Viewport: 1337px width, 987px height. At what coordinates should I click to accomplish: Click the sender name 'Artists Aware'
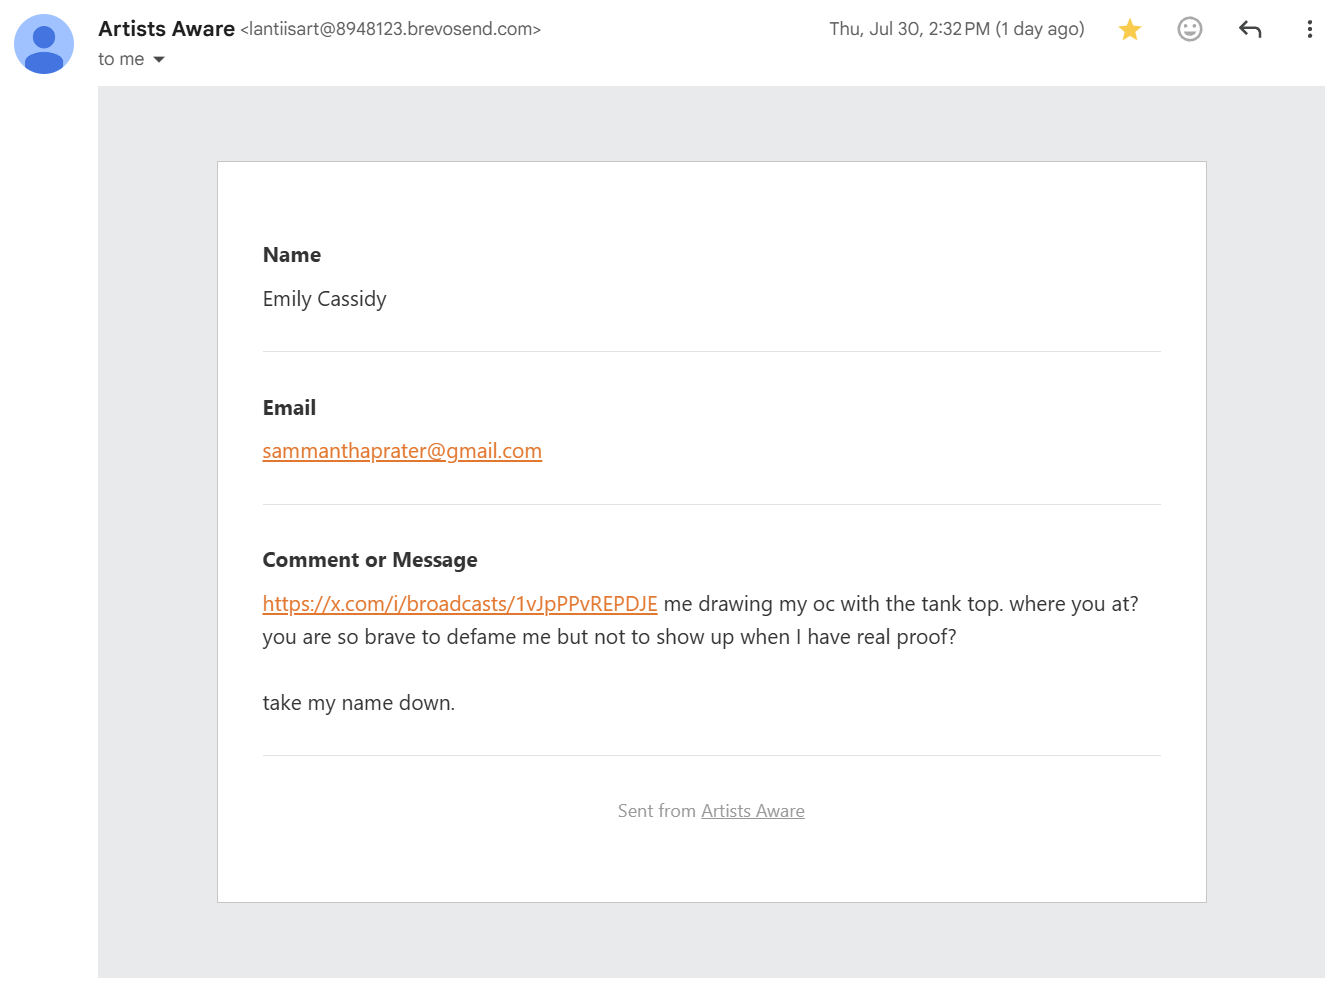click(167, 29)
